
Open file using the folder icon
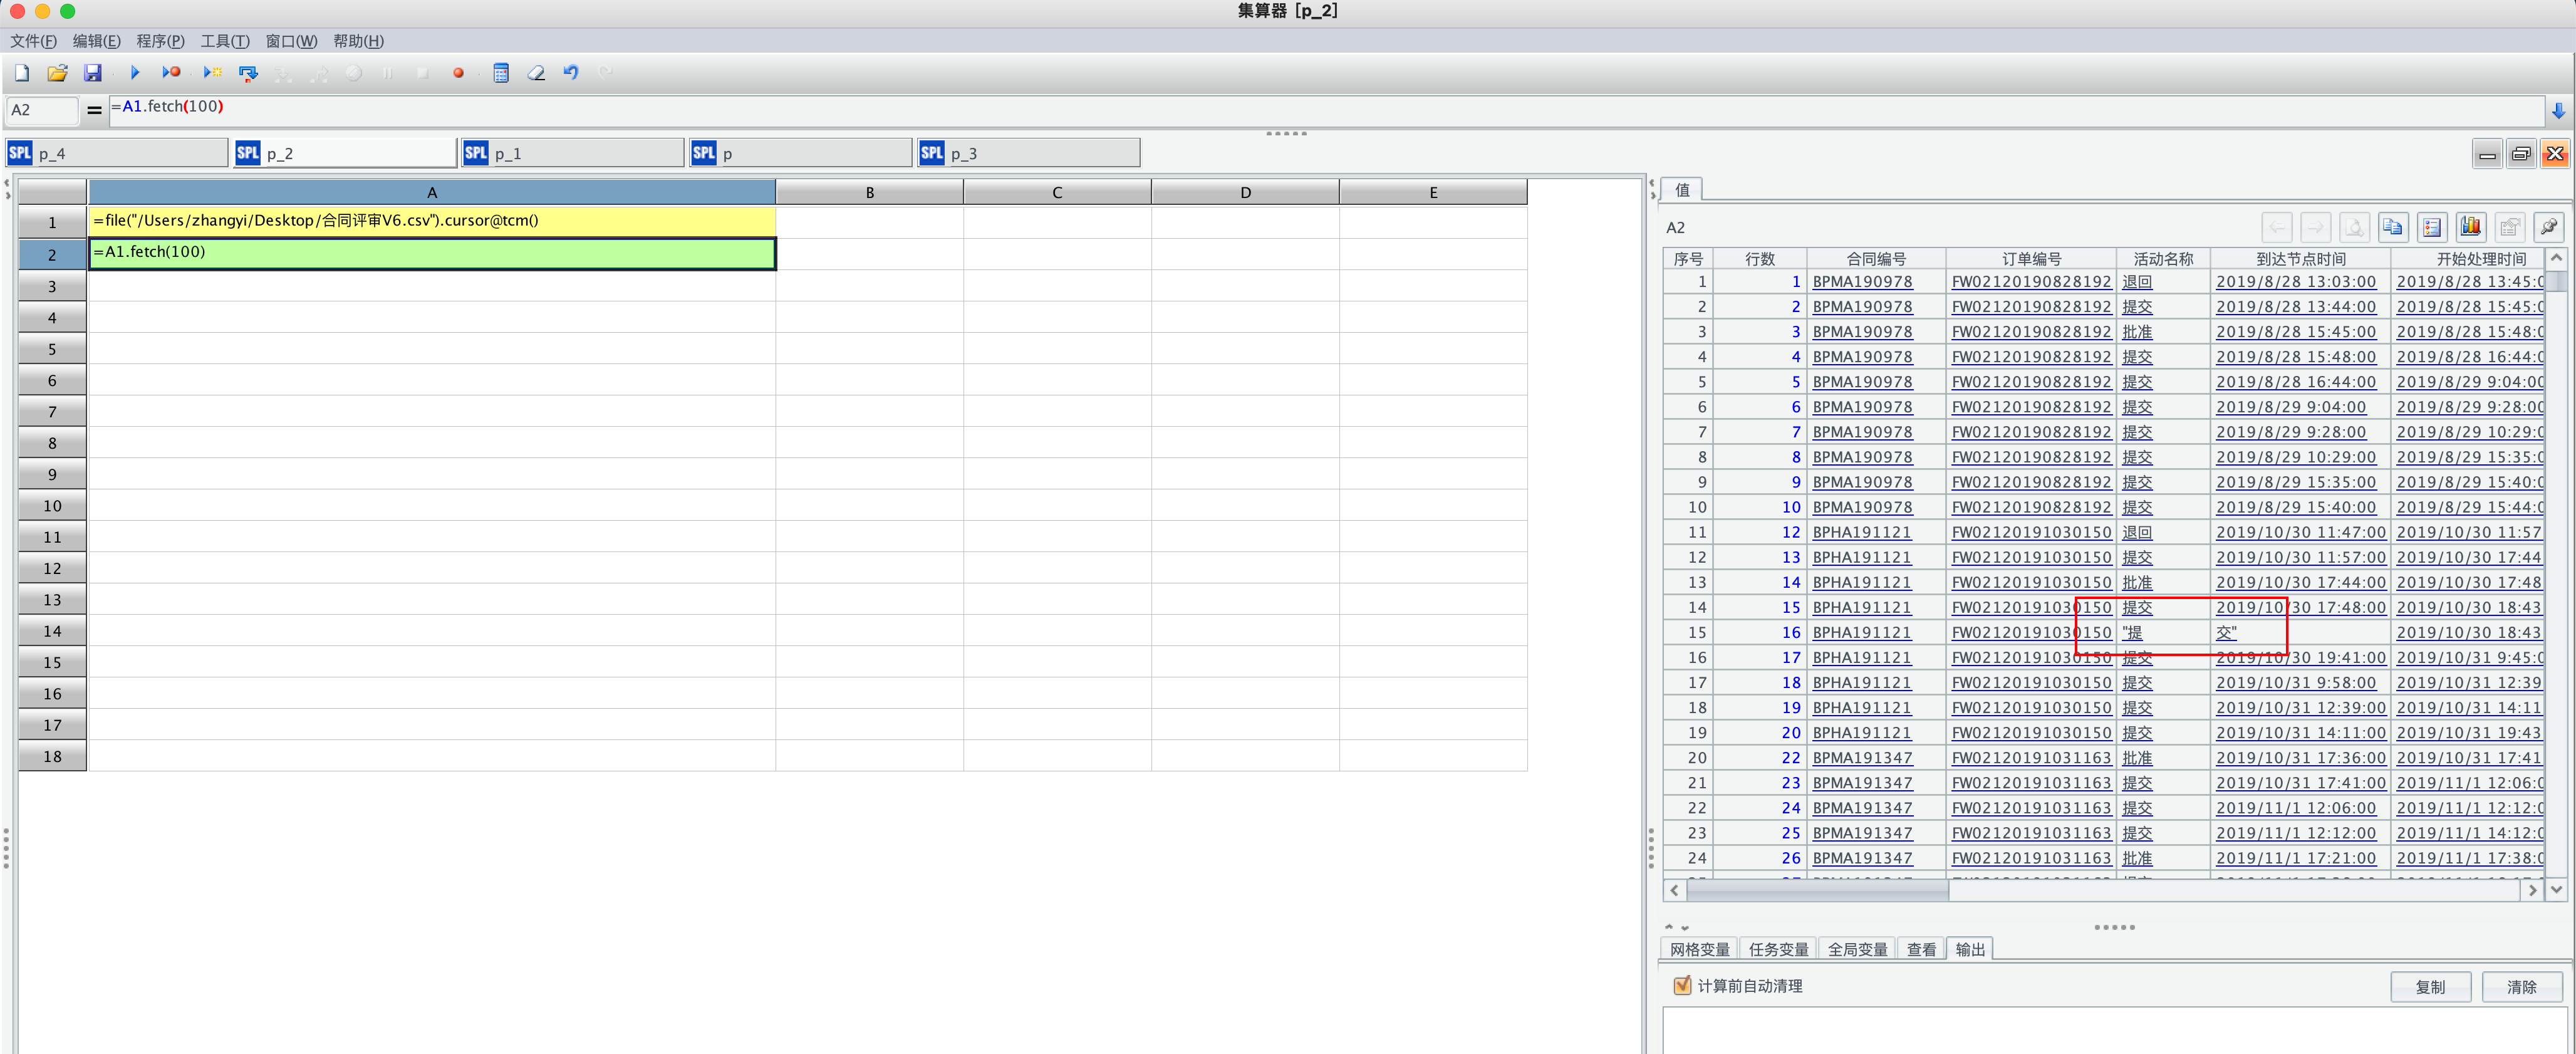(57, 73)
